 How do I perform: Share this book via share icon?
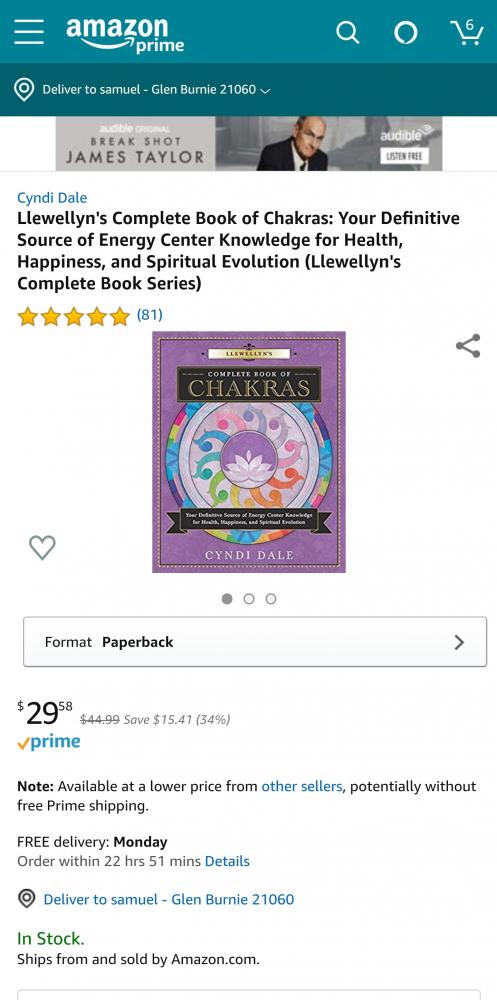(468, 346)
